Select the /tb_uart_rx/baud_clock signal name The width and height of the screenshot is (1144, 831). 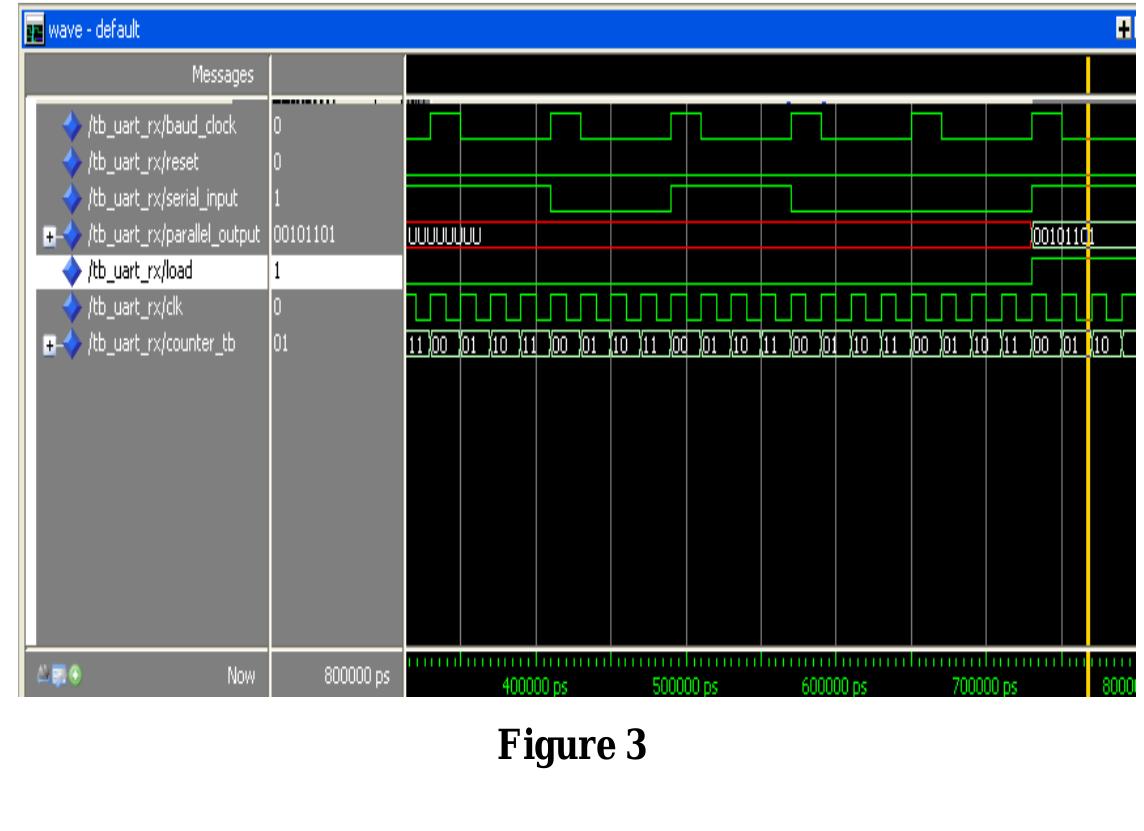point(162,126)
